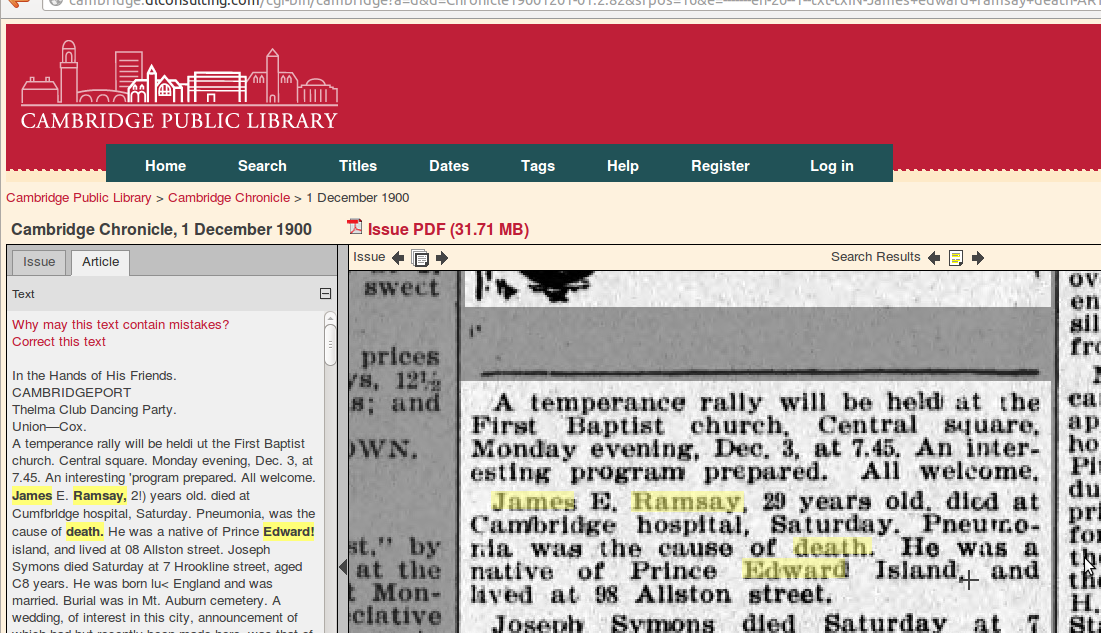Open the Tags navigation item
1101x633 pixels.
click(537, 166)
